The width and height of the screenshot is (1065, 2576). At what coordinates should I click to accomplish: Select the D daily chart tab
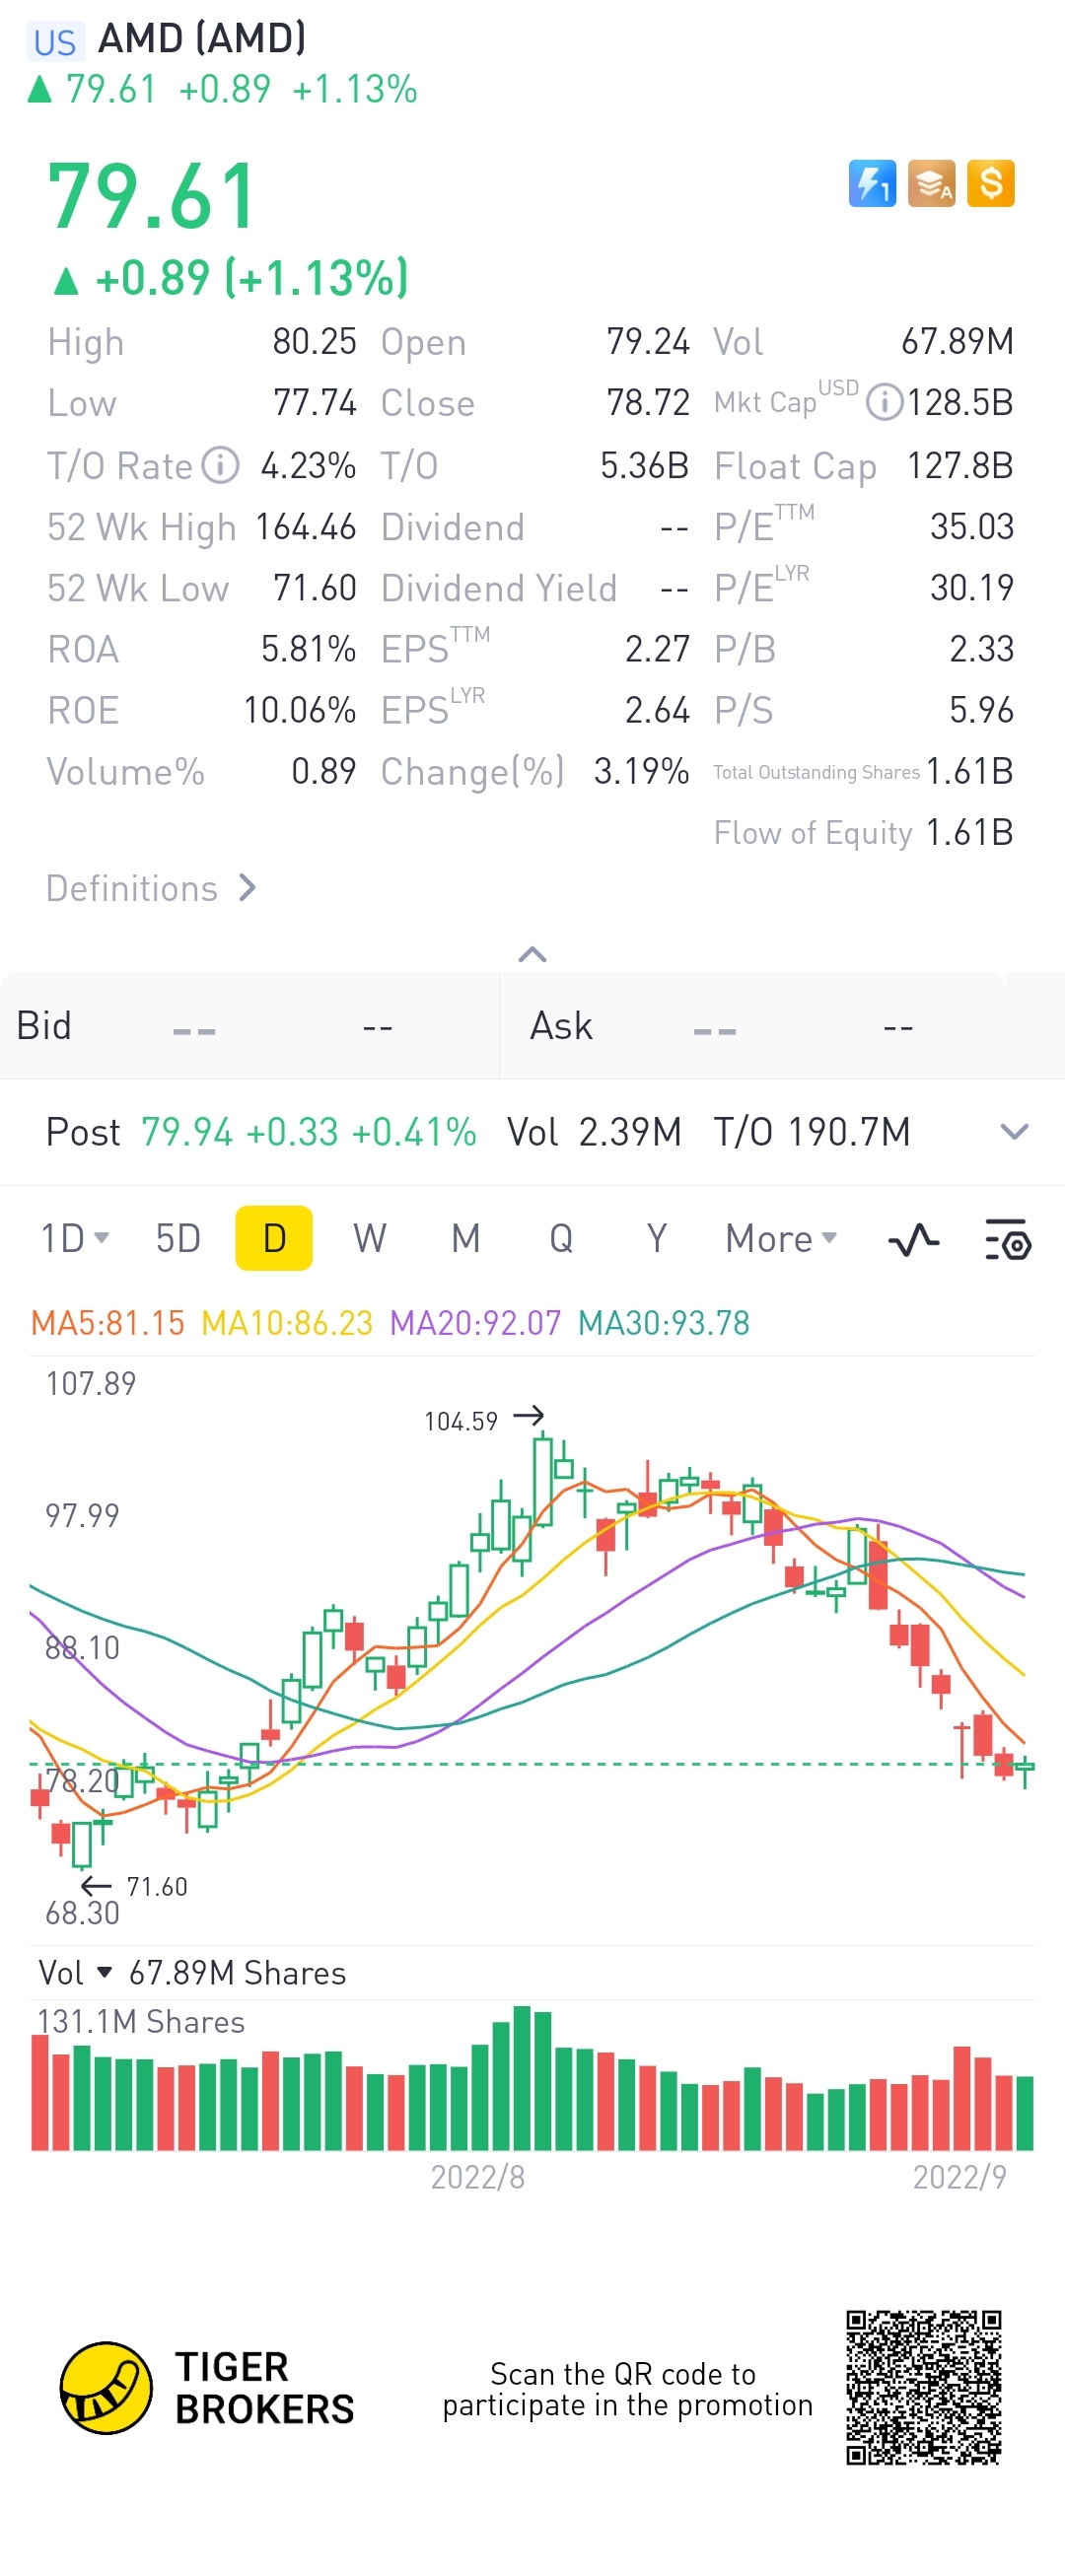274,1239
